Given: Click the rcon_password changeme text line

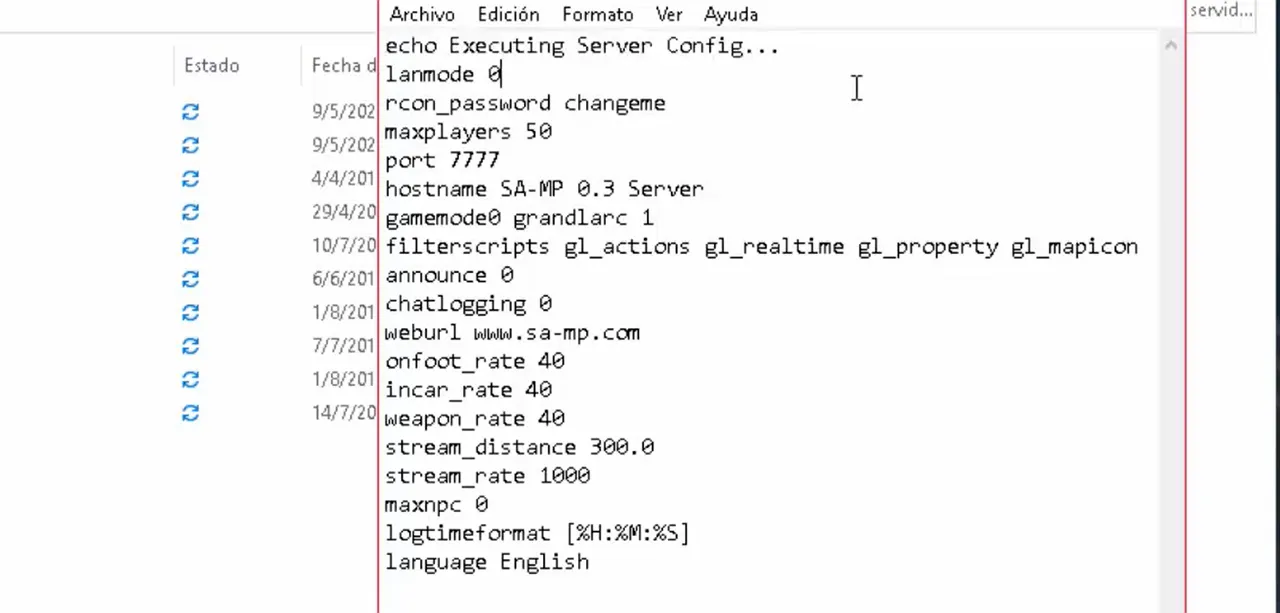Looking at the screenshot, I should [x=525, y=102].
